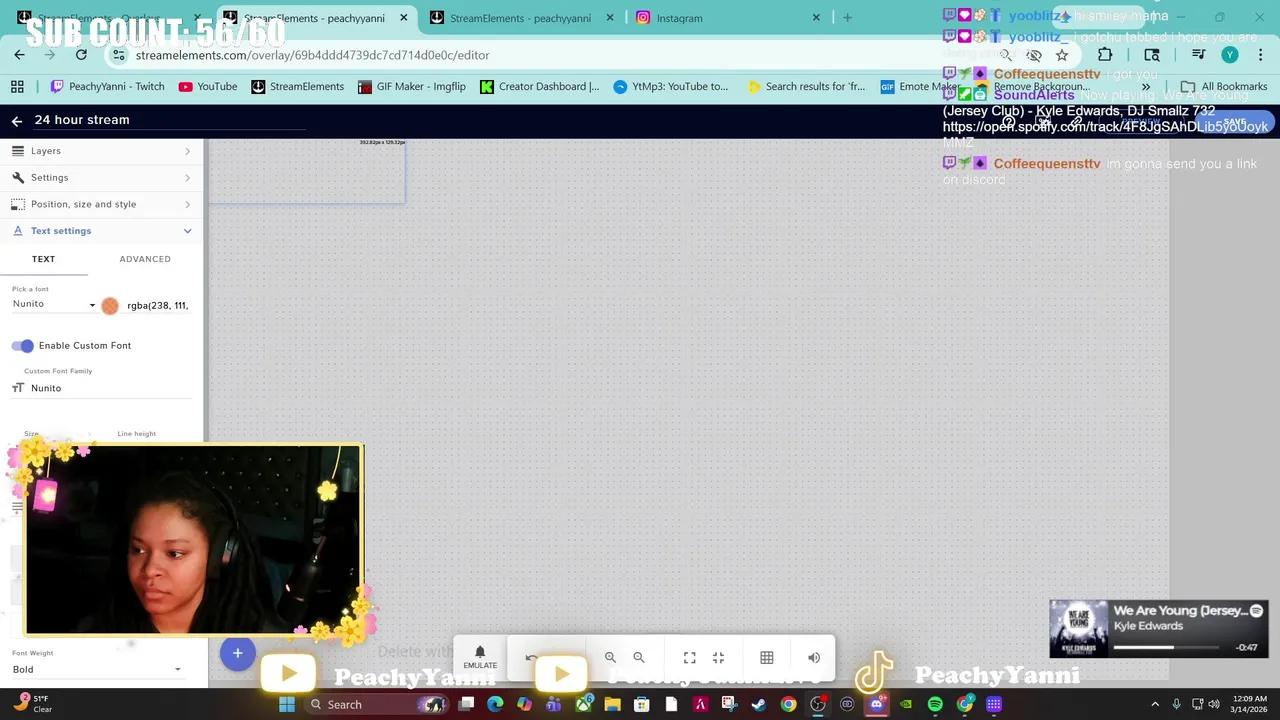The image size is (1280, 720).
Task: Add a new widget with plus button
Action: coord(237,653)
